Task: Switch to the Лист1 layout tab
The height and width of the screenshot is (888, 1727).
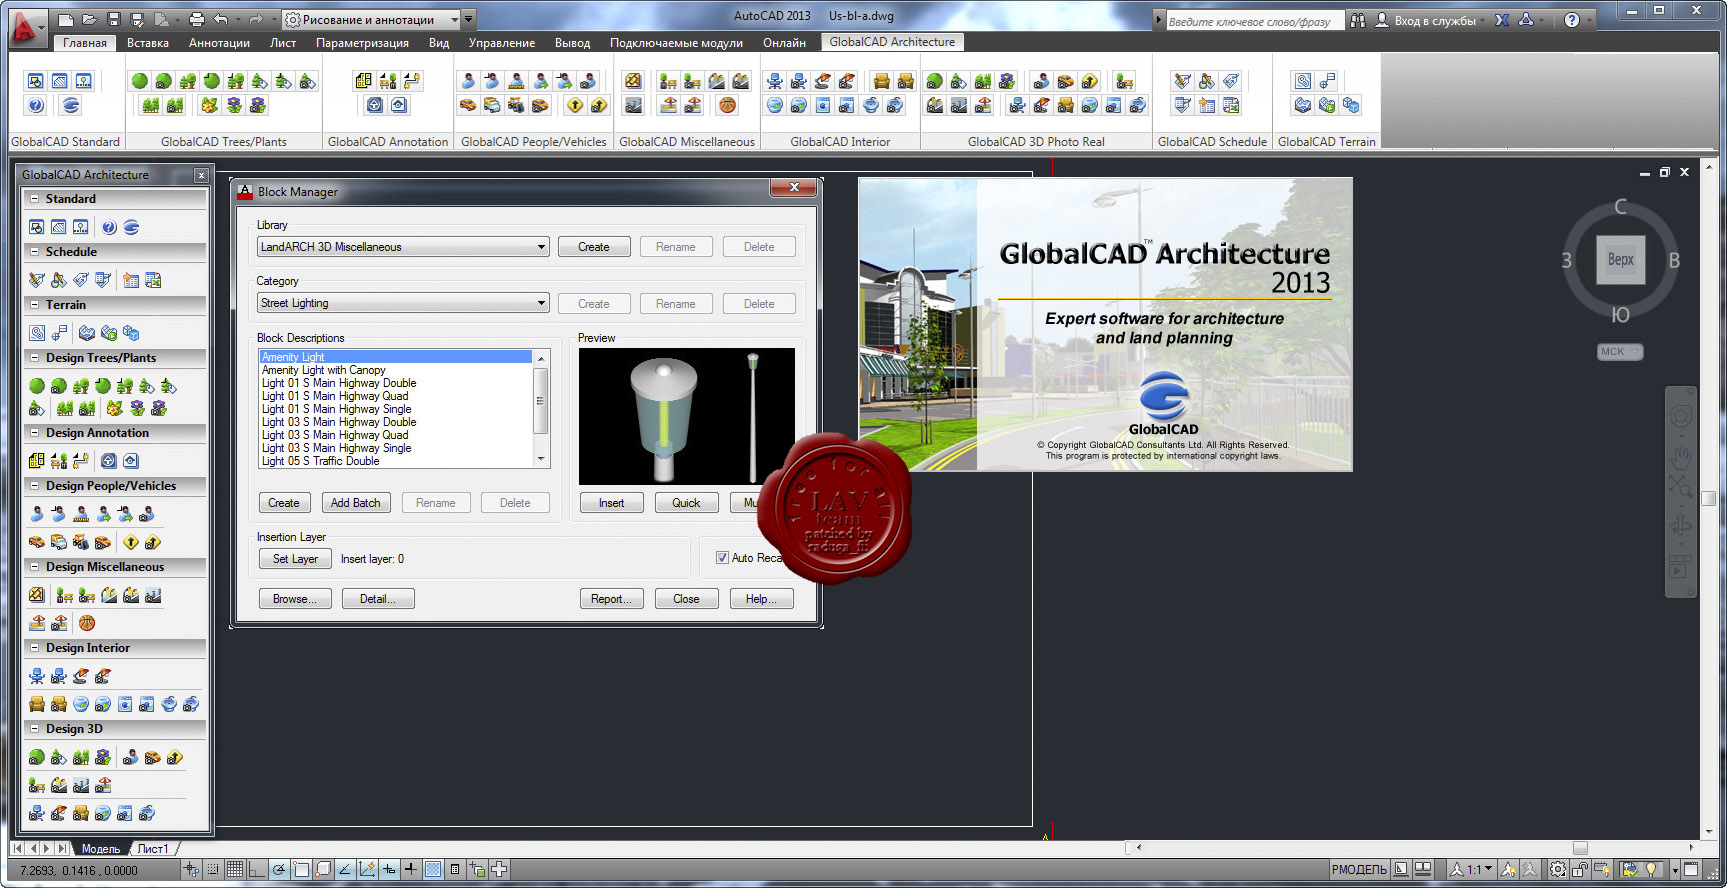Action: point(153,849)
